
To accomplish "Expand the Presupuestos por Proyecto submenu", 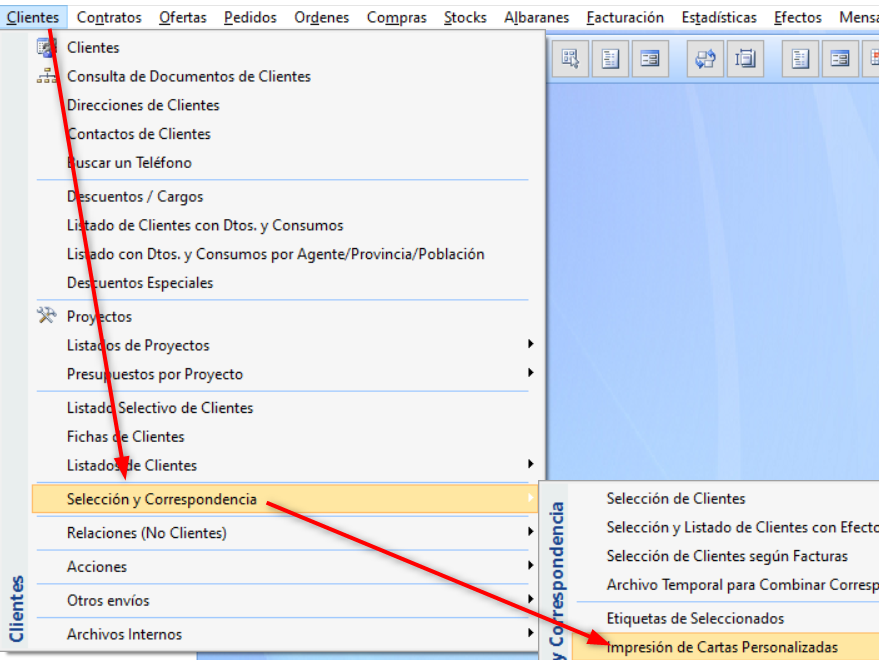I will (530, 374).
